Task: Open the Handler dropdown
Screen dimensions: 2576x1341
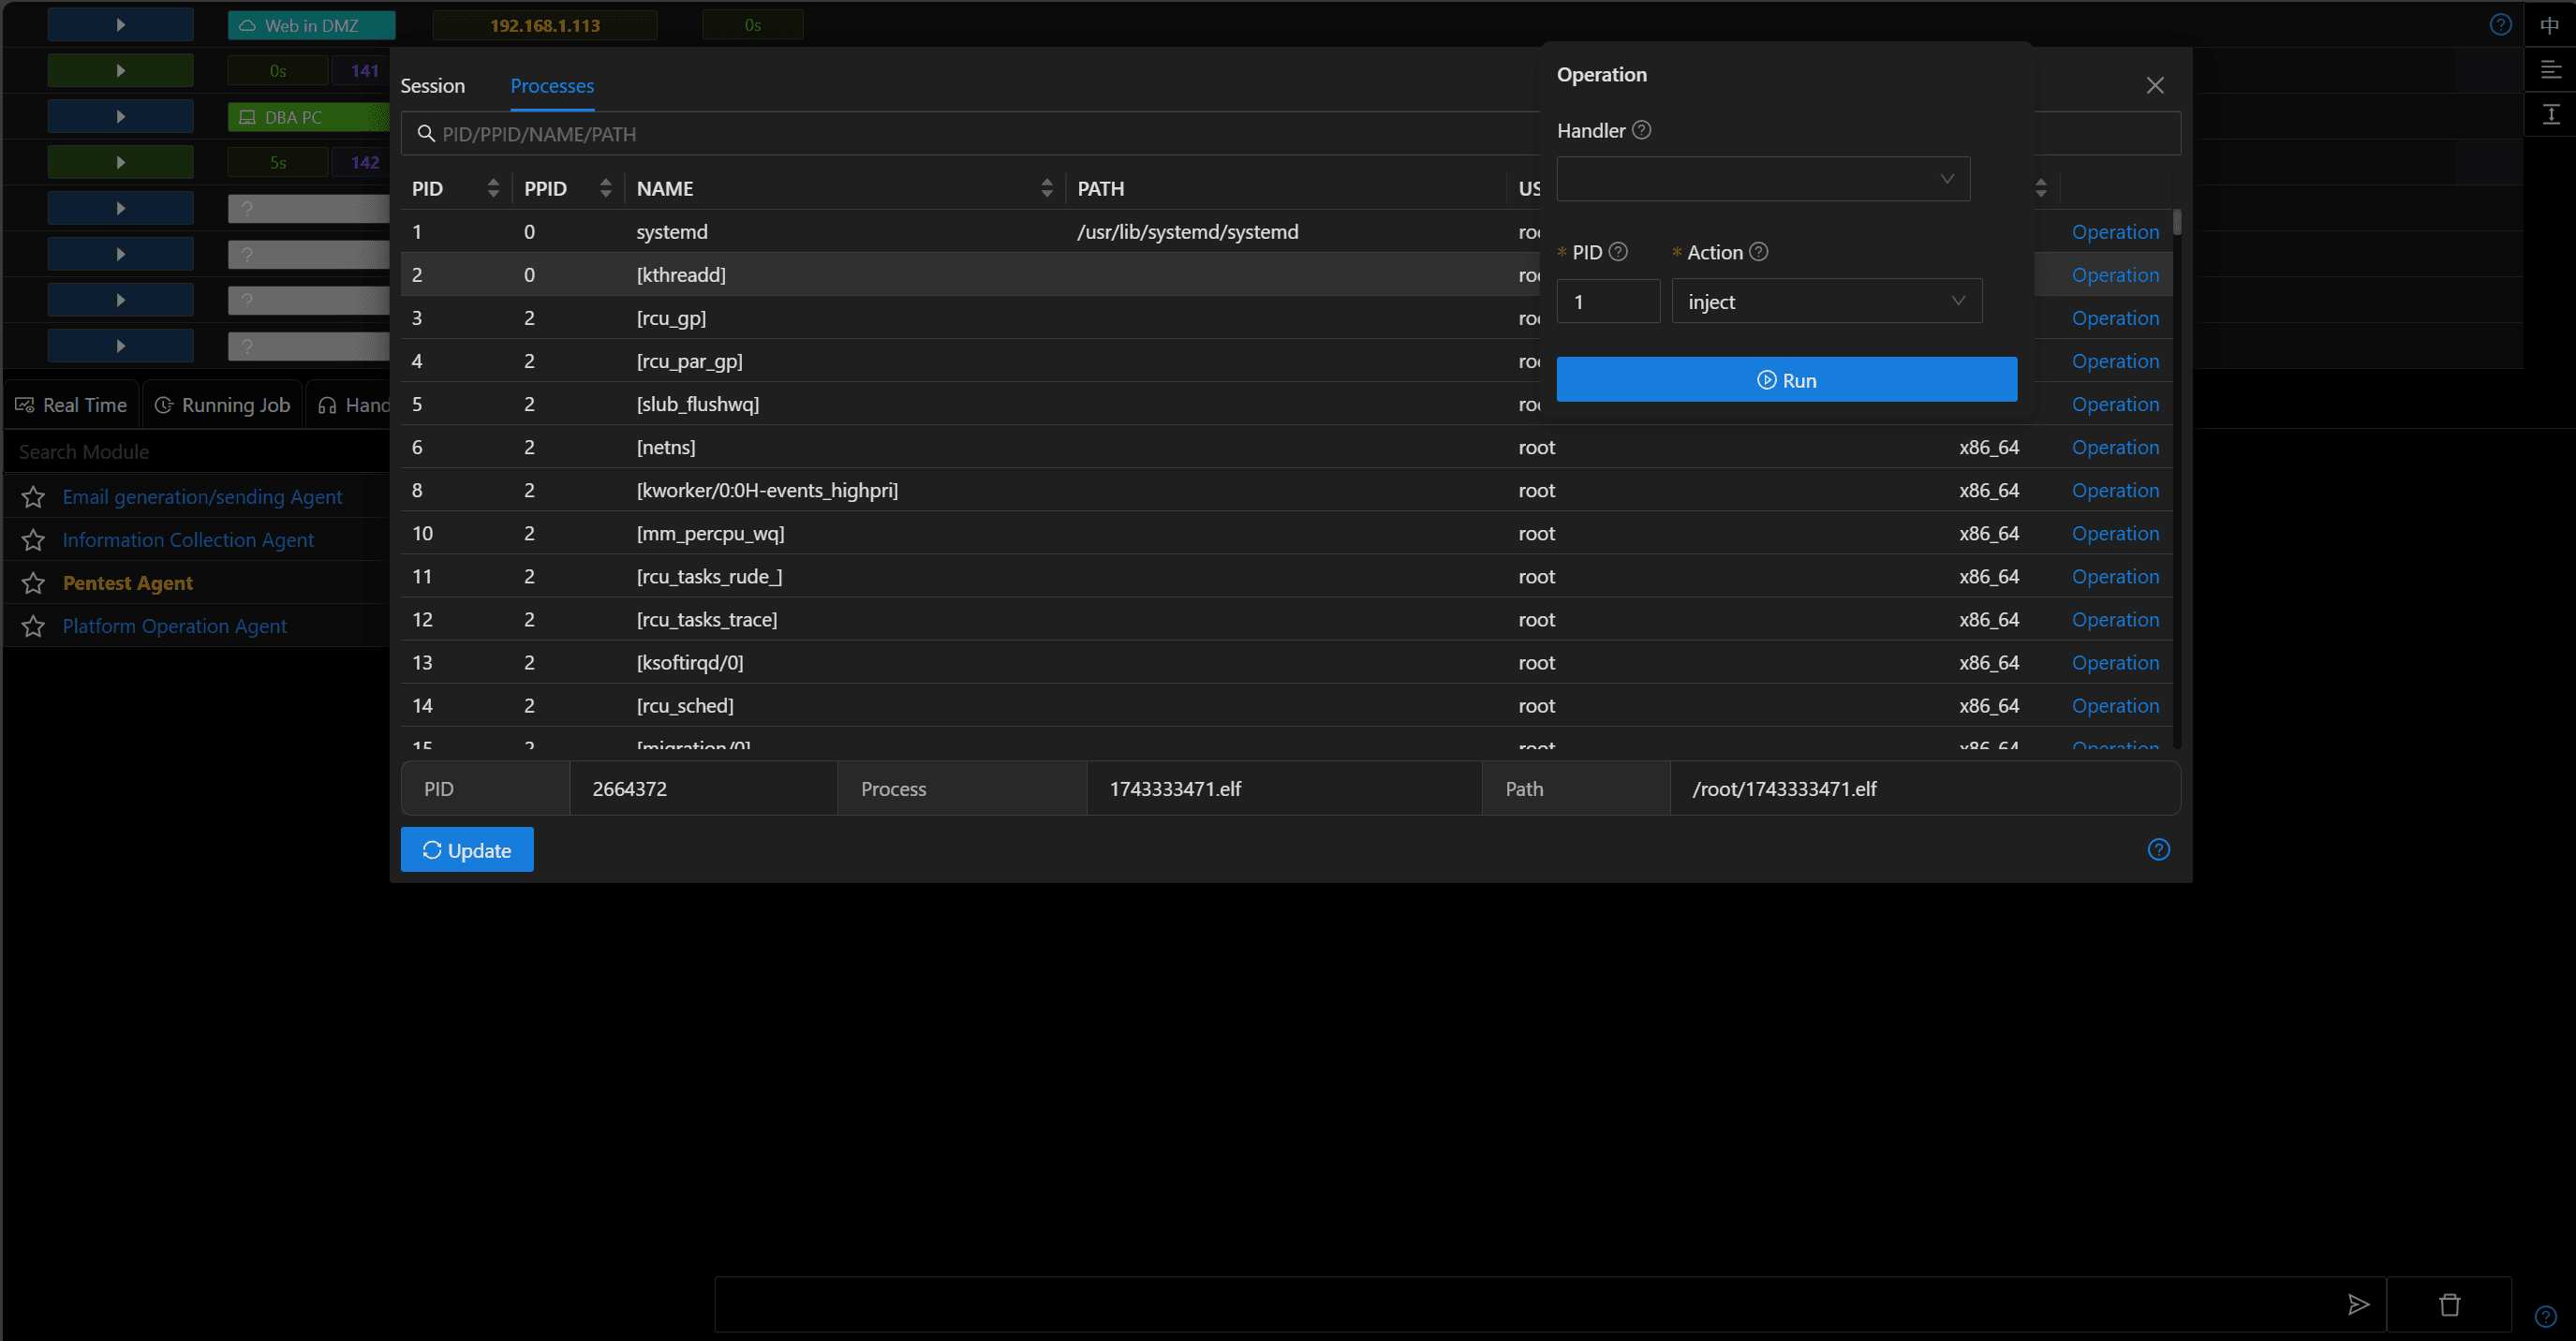Action: point(1763,179)
